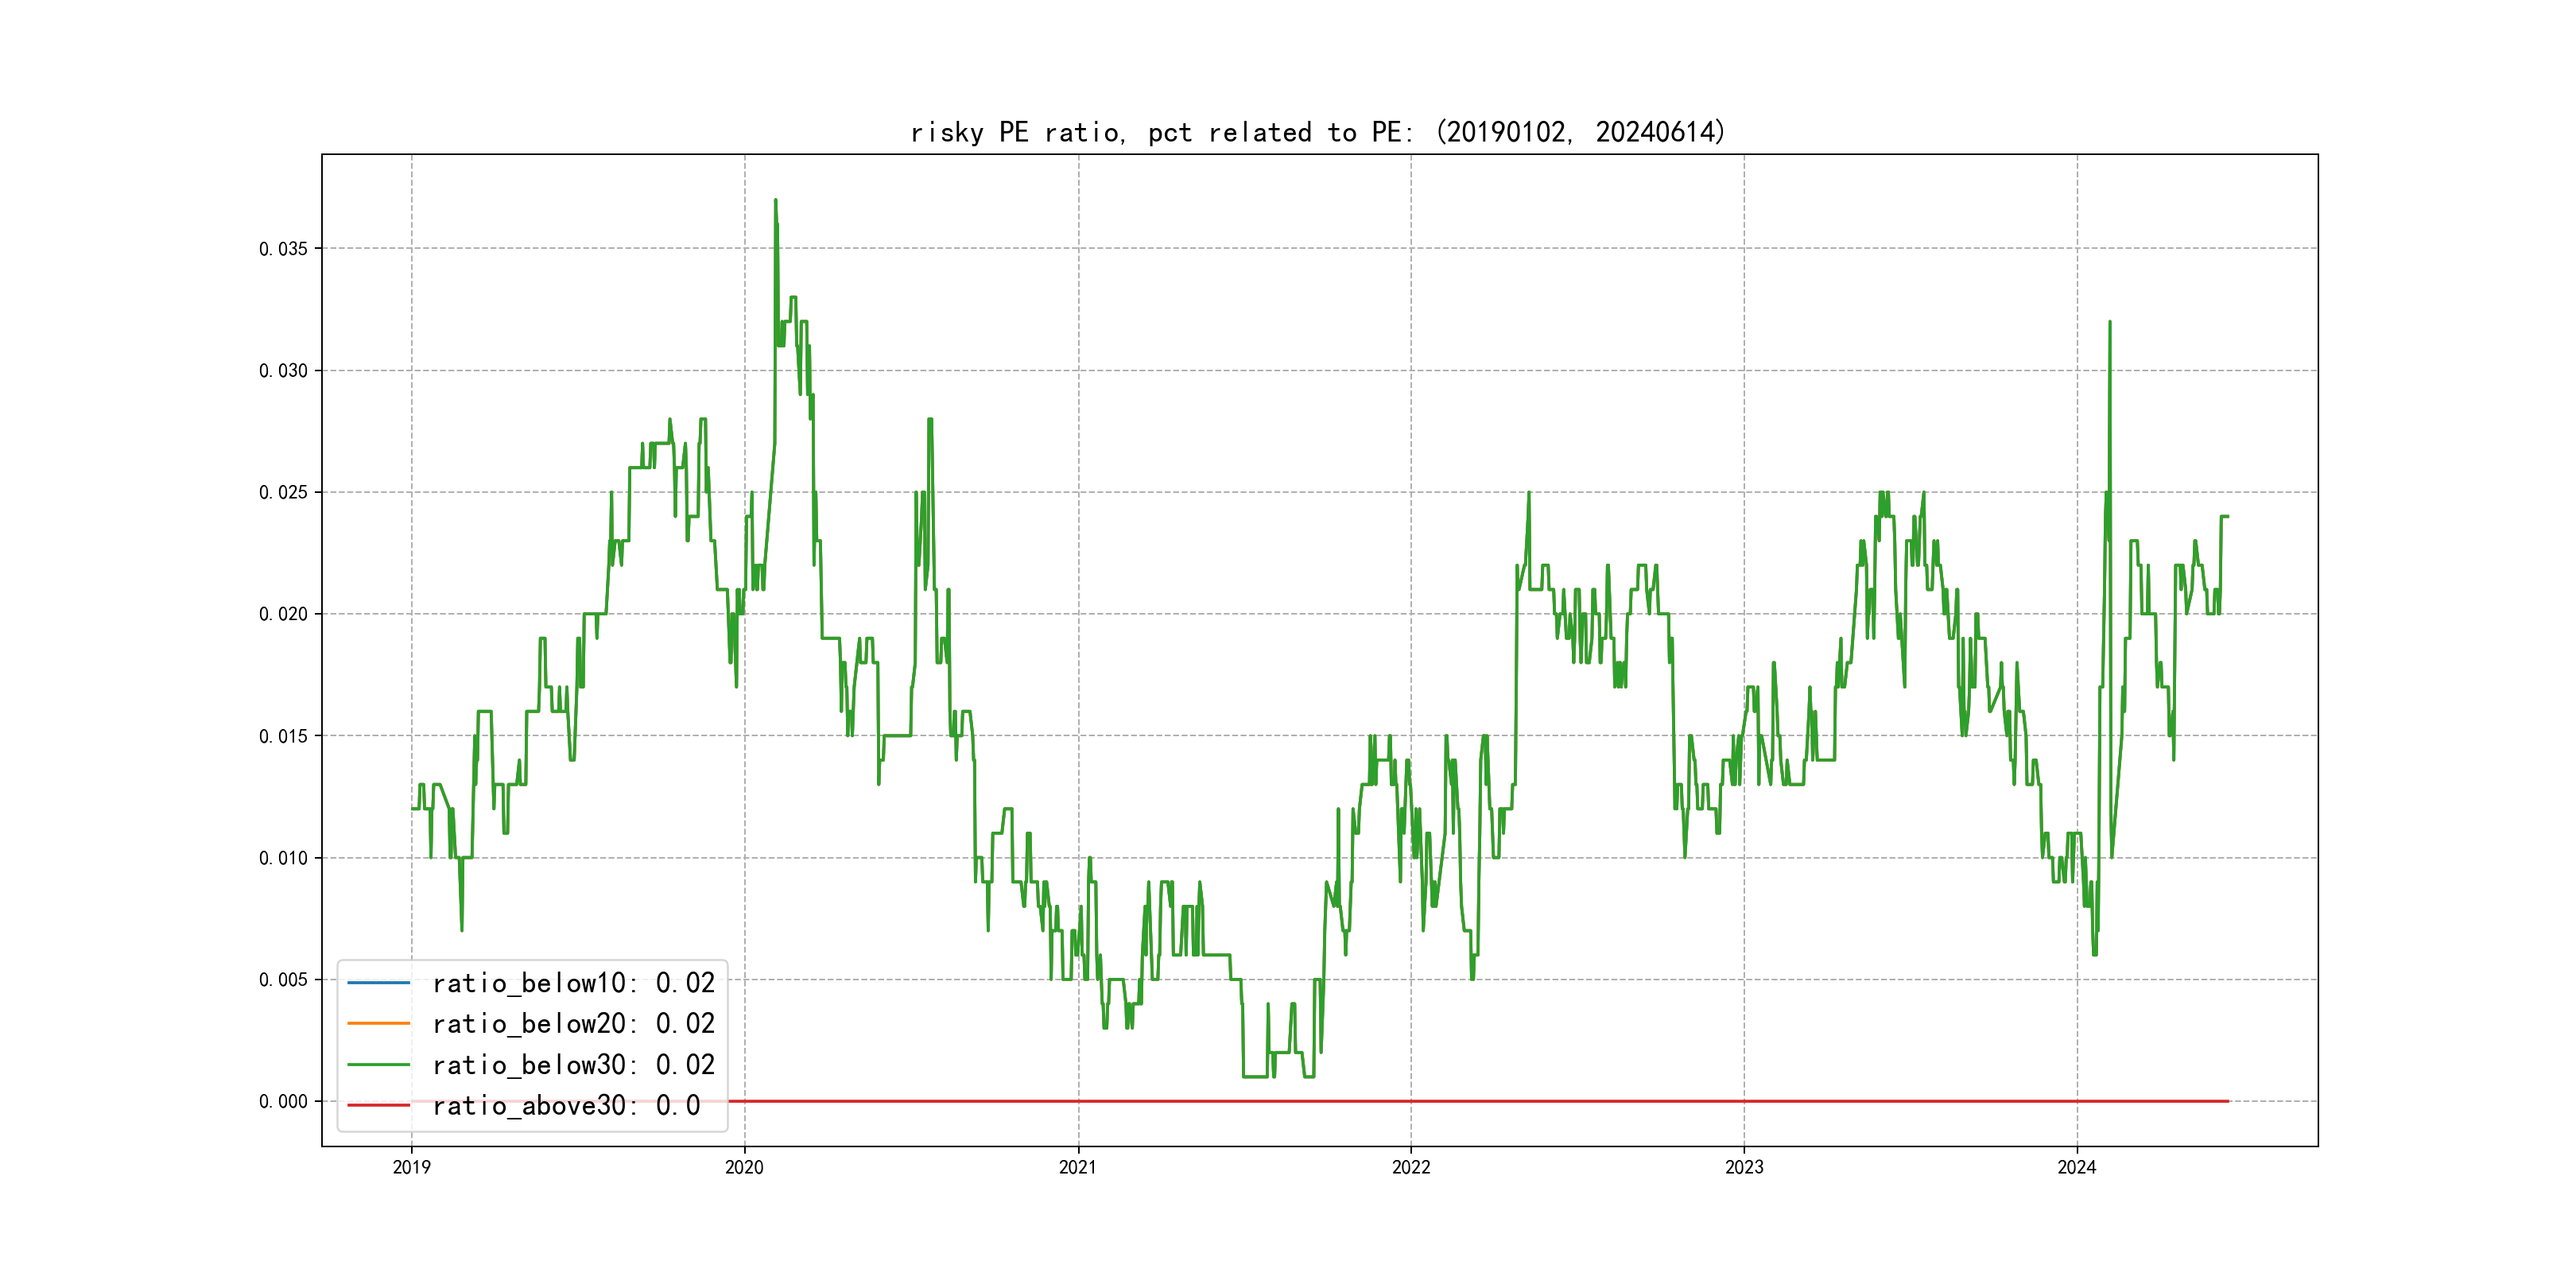The image size is (2576, 1288).
Task: Click the 2019 x-axis tick label
Action: click(x=411, y=1167)
